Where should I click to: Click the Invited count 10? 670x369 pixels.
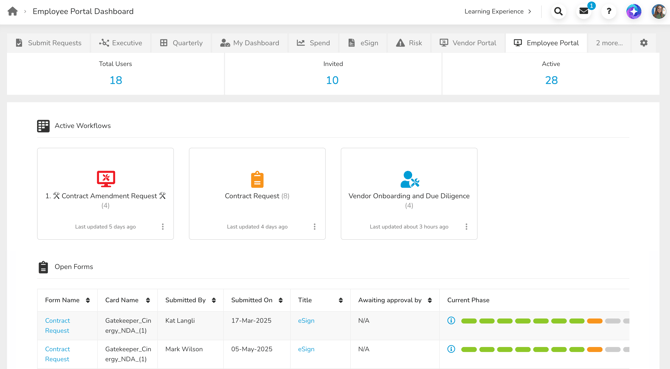coord(332,80)
